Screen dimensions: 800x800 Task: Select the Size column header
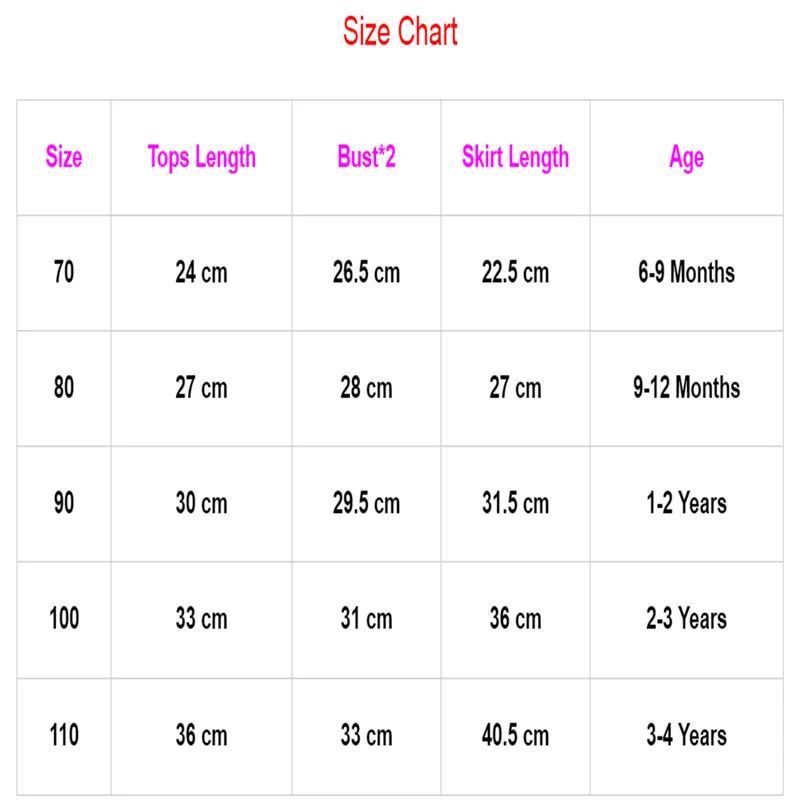(x=64, y=157)
